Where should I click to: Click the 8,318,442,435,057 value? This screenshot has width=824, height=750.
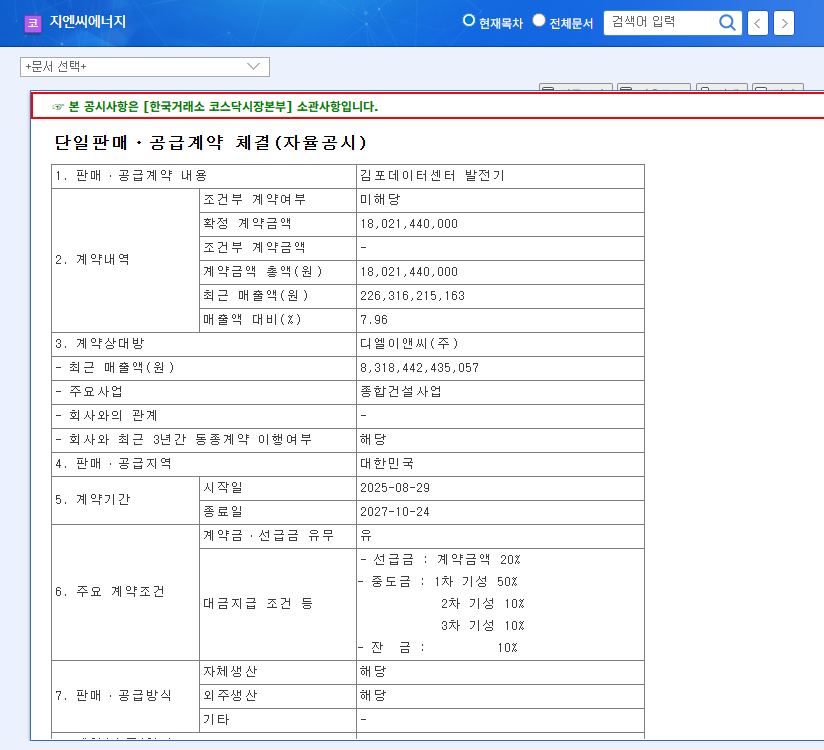[x=419, y=368]
